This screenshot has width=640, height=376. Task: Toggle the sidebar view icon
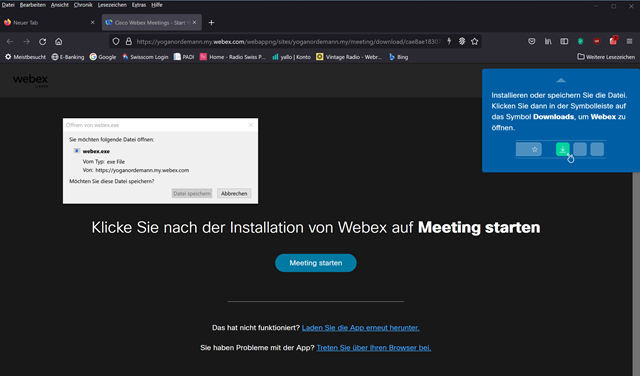[564, 41]
